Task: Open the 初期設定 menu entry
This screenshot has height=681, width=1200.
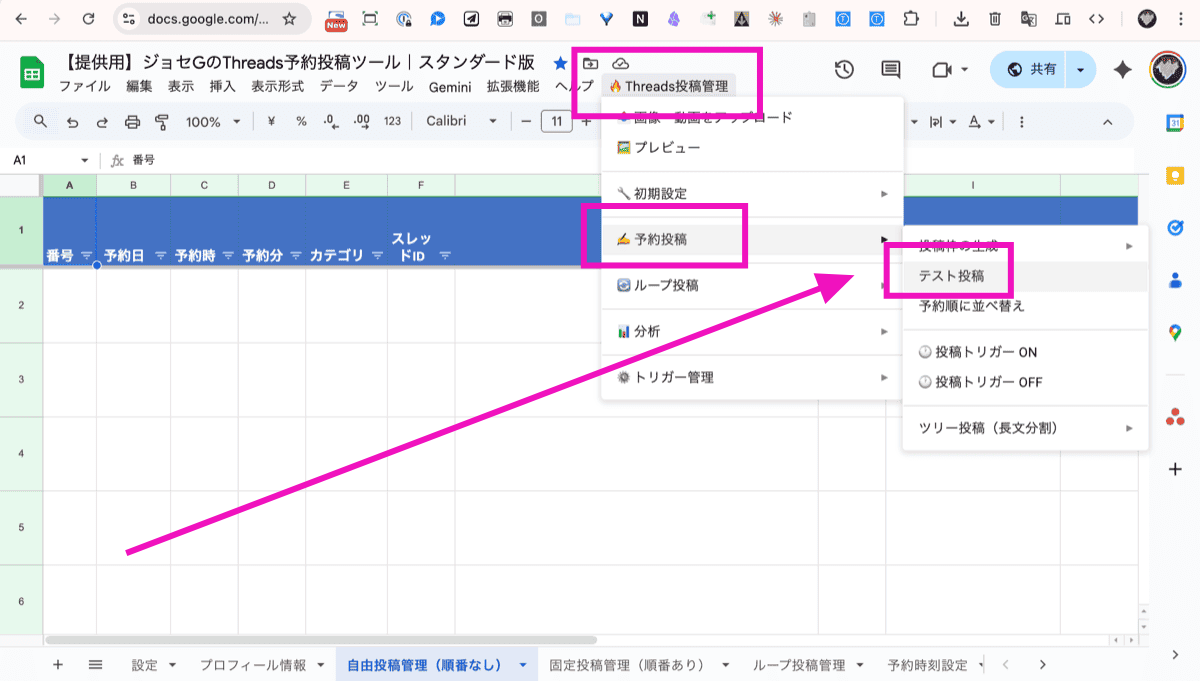Action: click(752, 193)
